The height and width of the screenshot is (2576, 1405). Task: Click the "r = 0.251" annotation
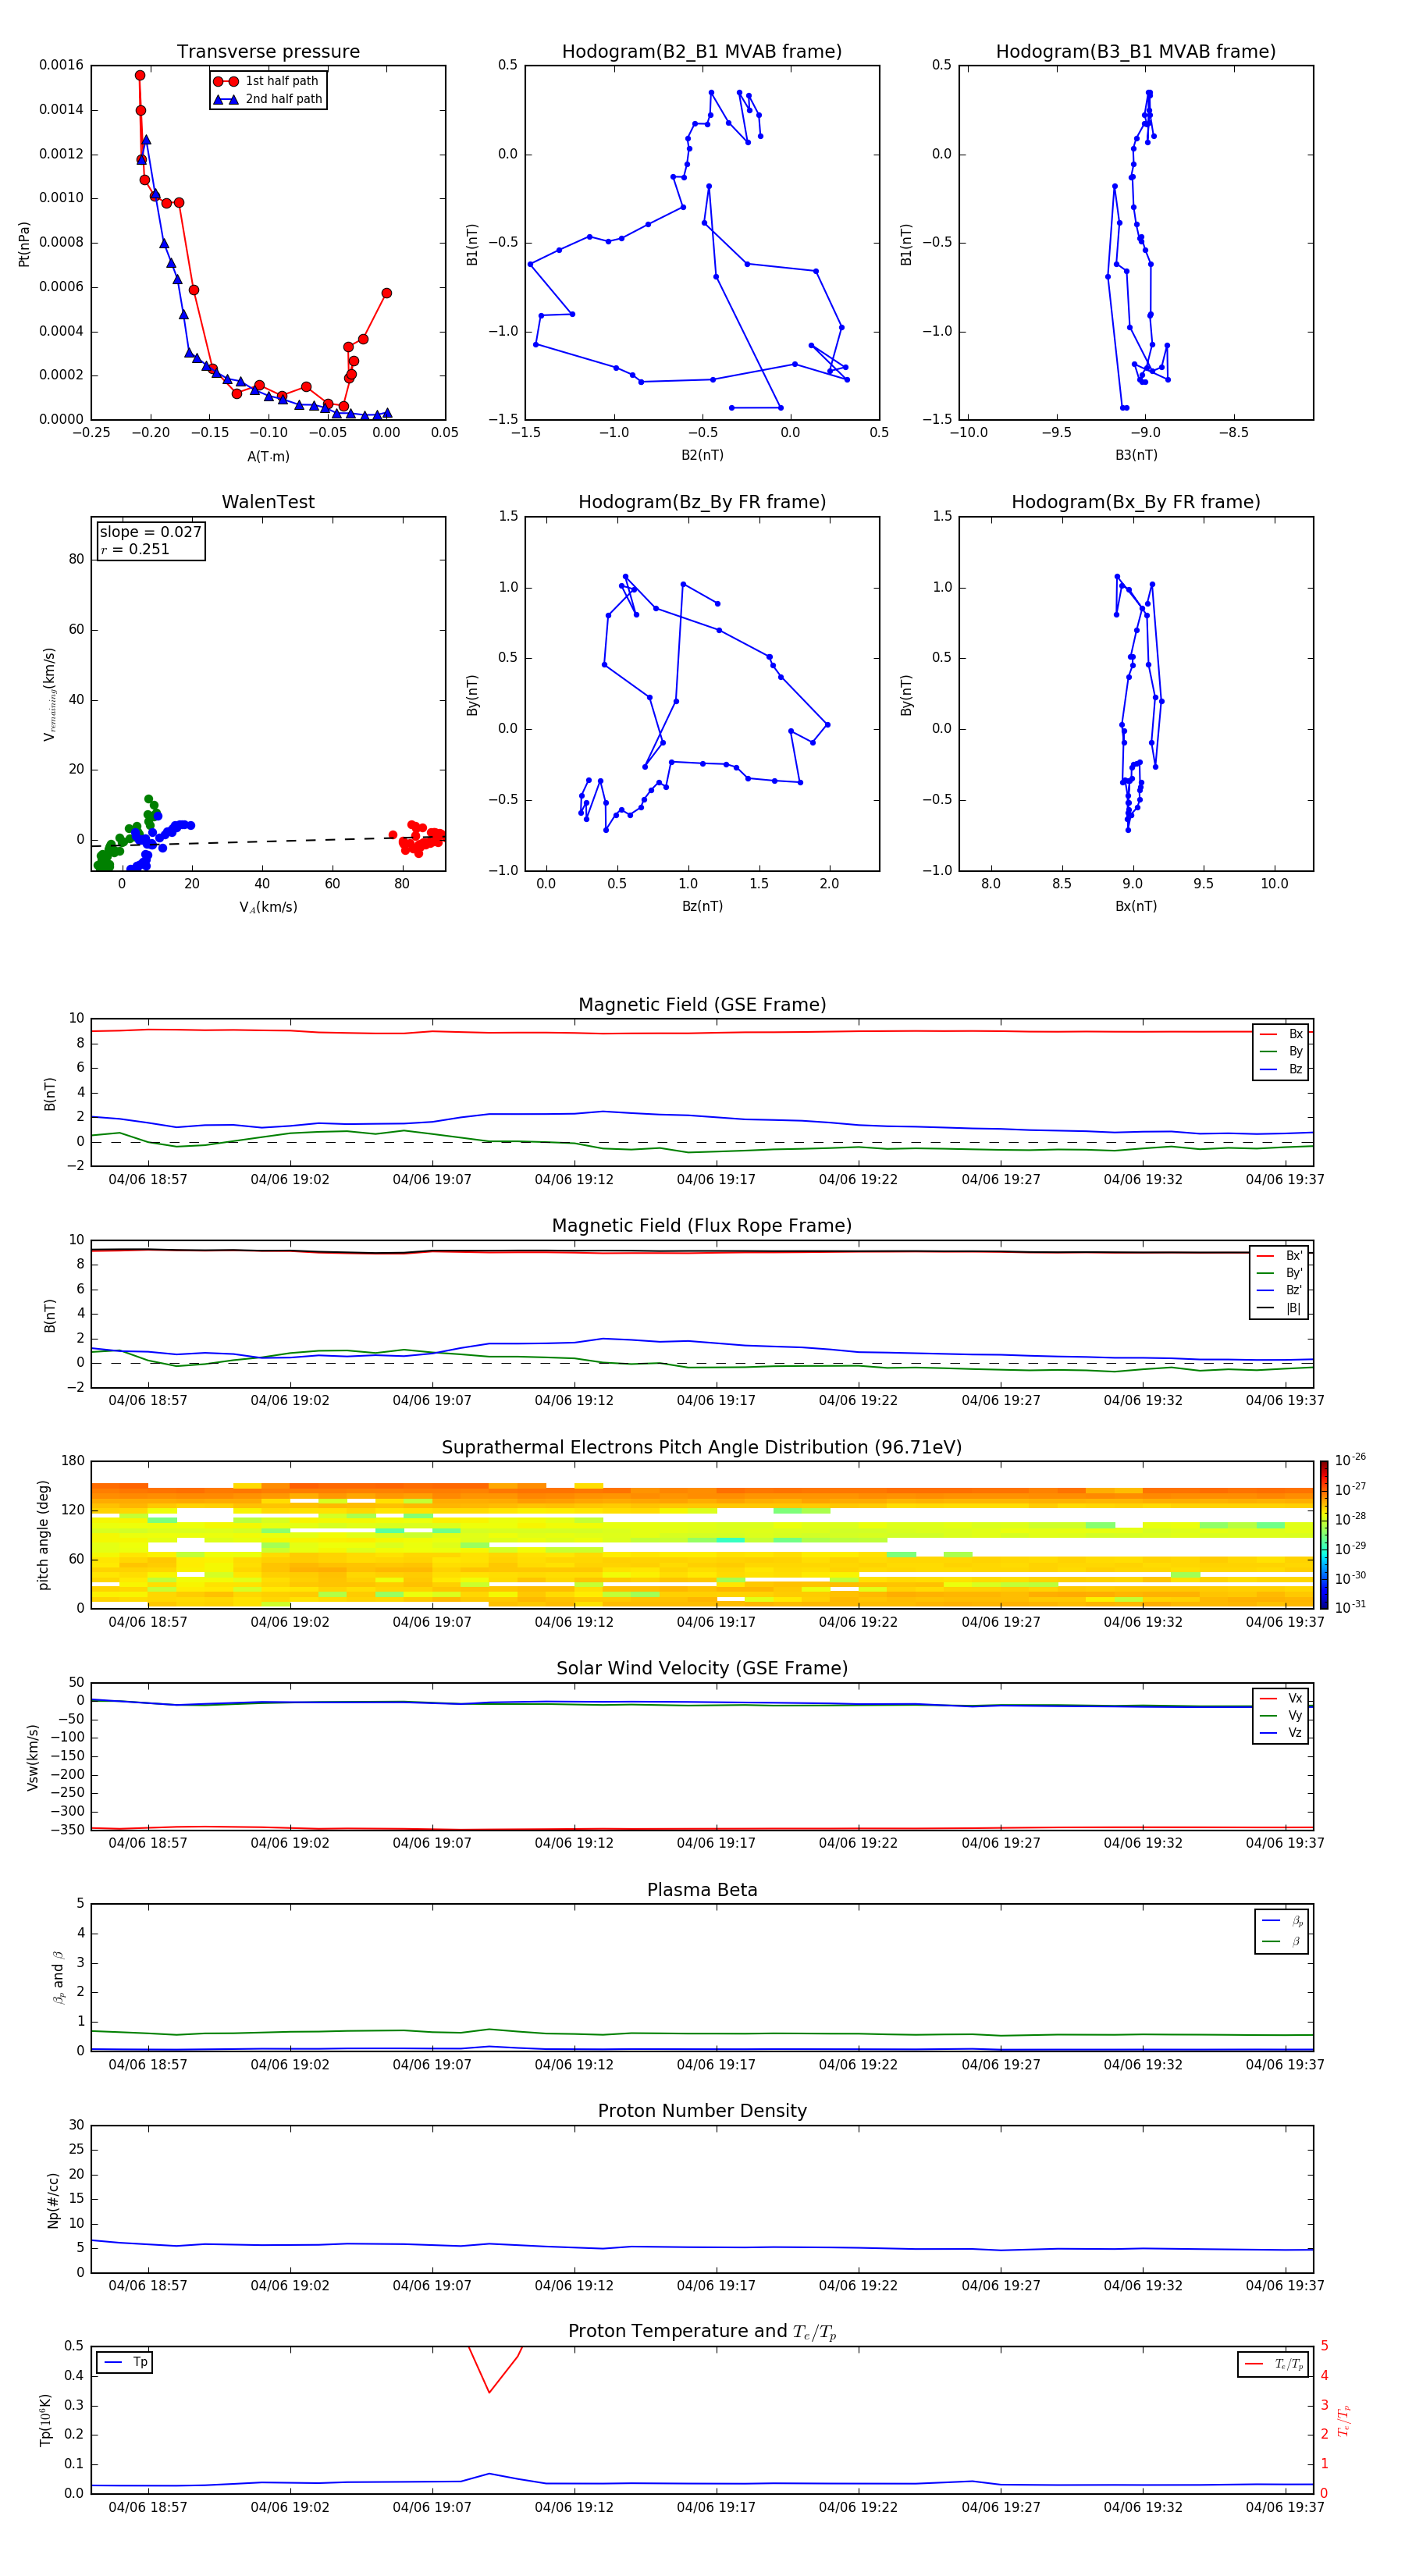(x=135, y=549)
